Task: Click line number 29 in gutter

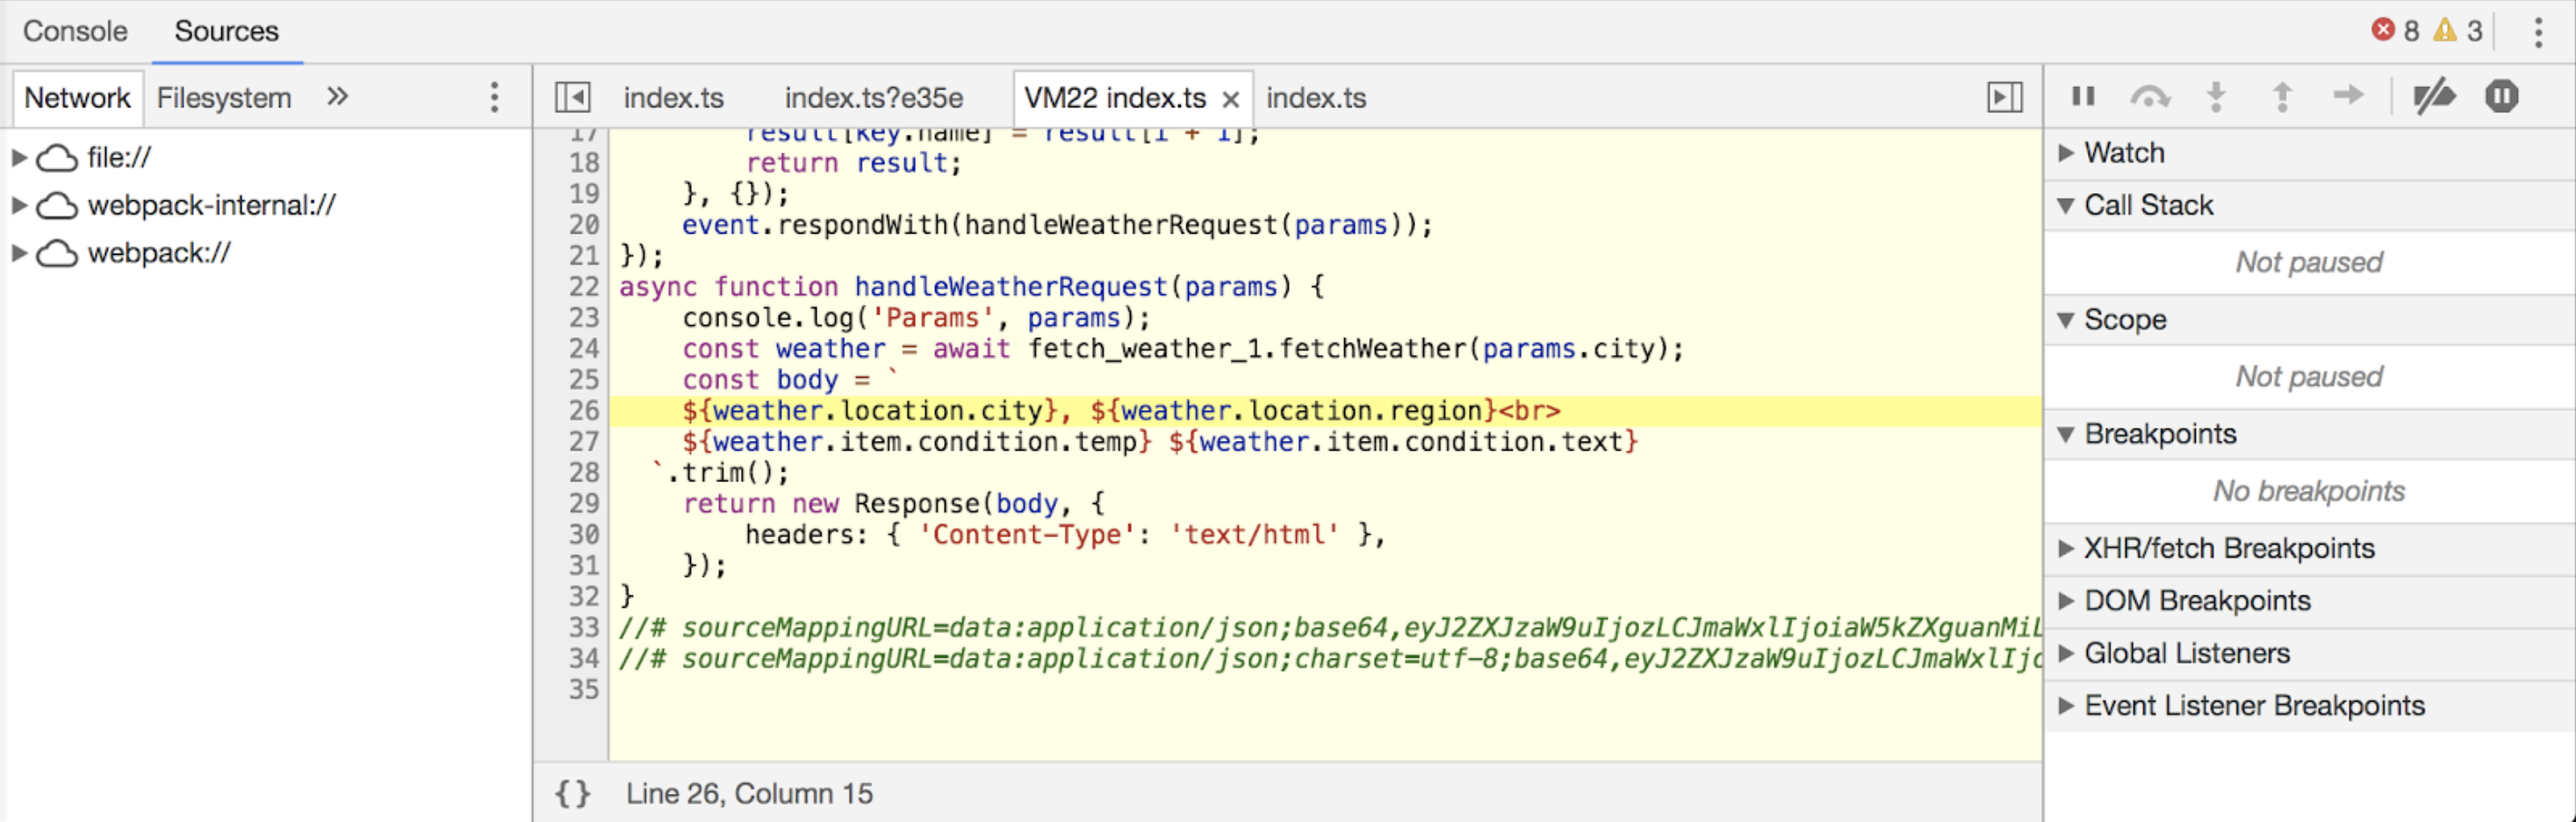Action: 584,504
